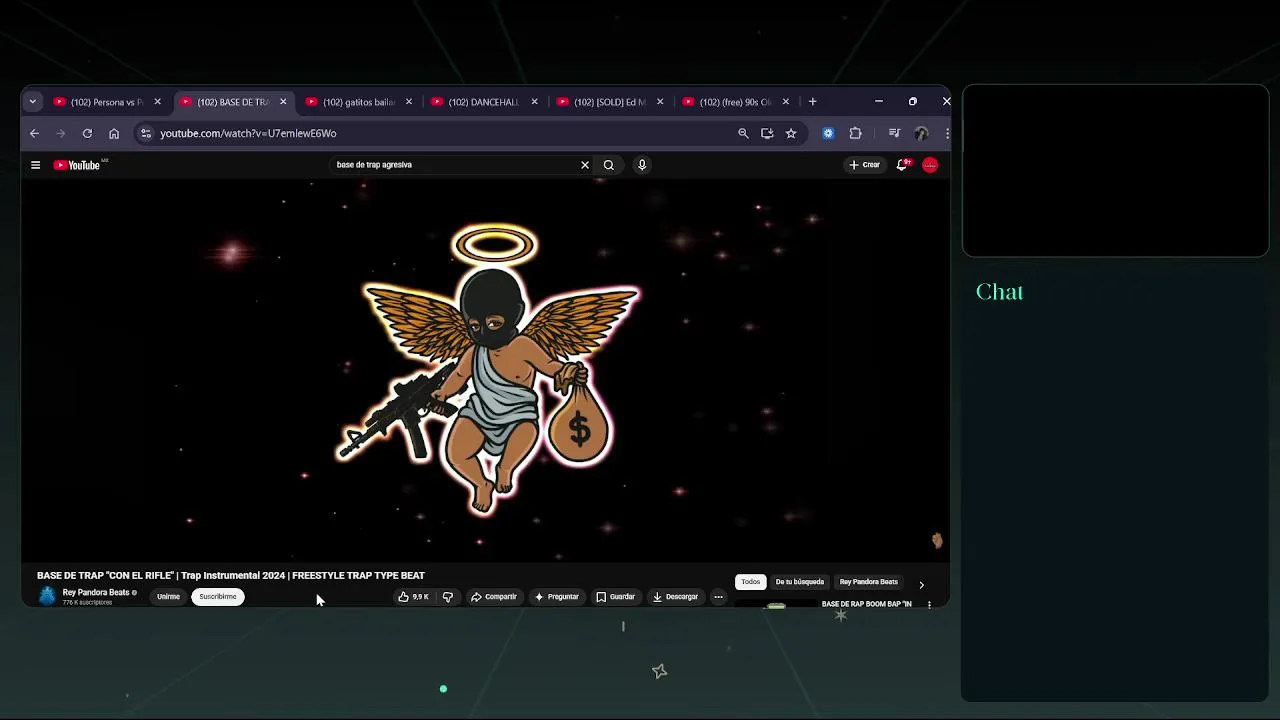Open the Rey Pandora Beats channel avatar

tap(47, 596)
